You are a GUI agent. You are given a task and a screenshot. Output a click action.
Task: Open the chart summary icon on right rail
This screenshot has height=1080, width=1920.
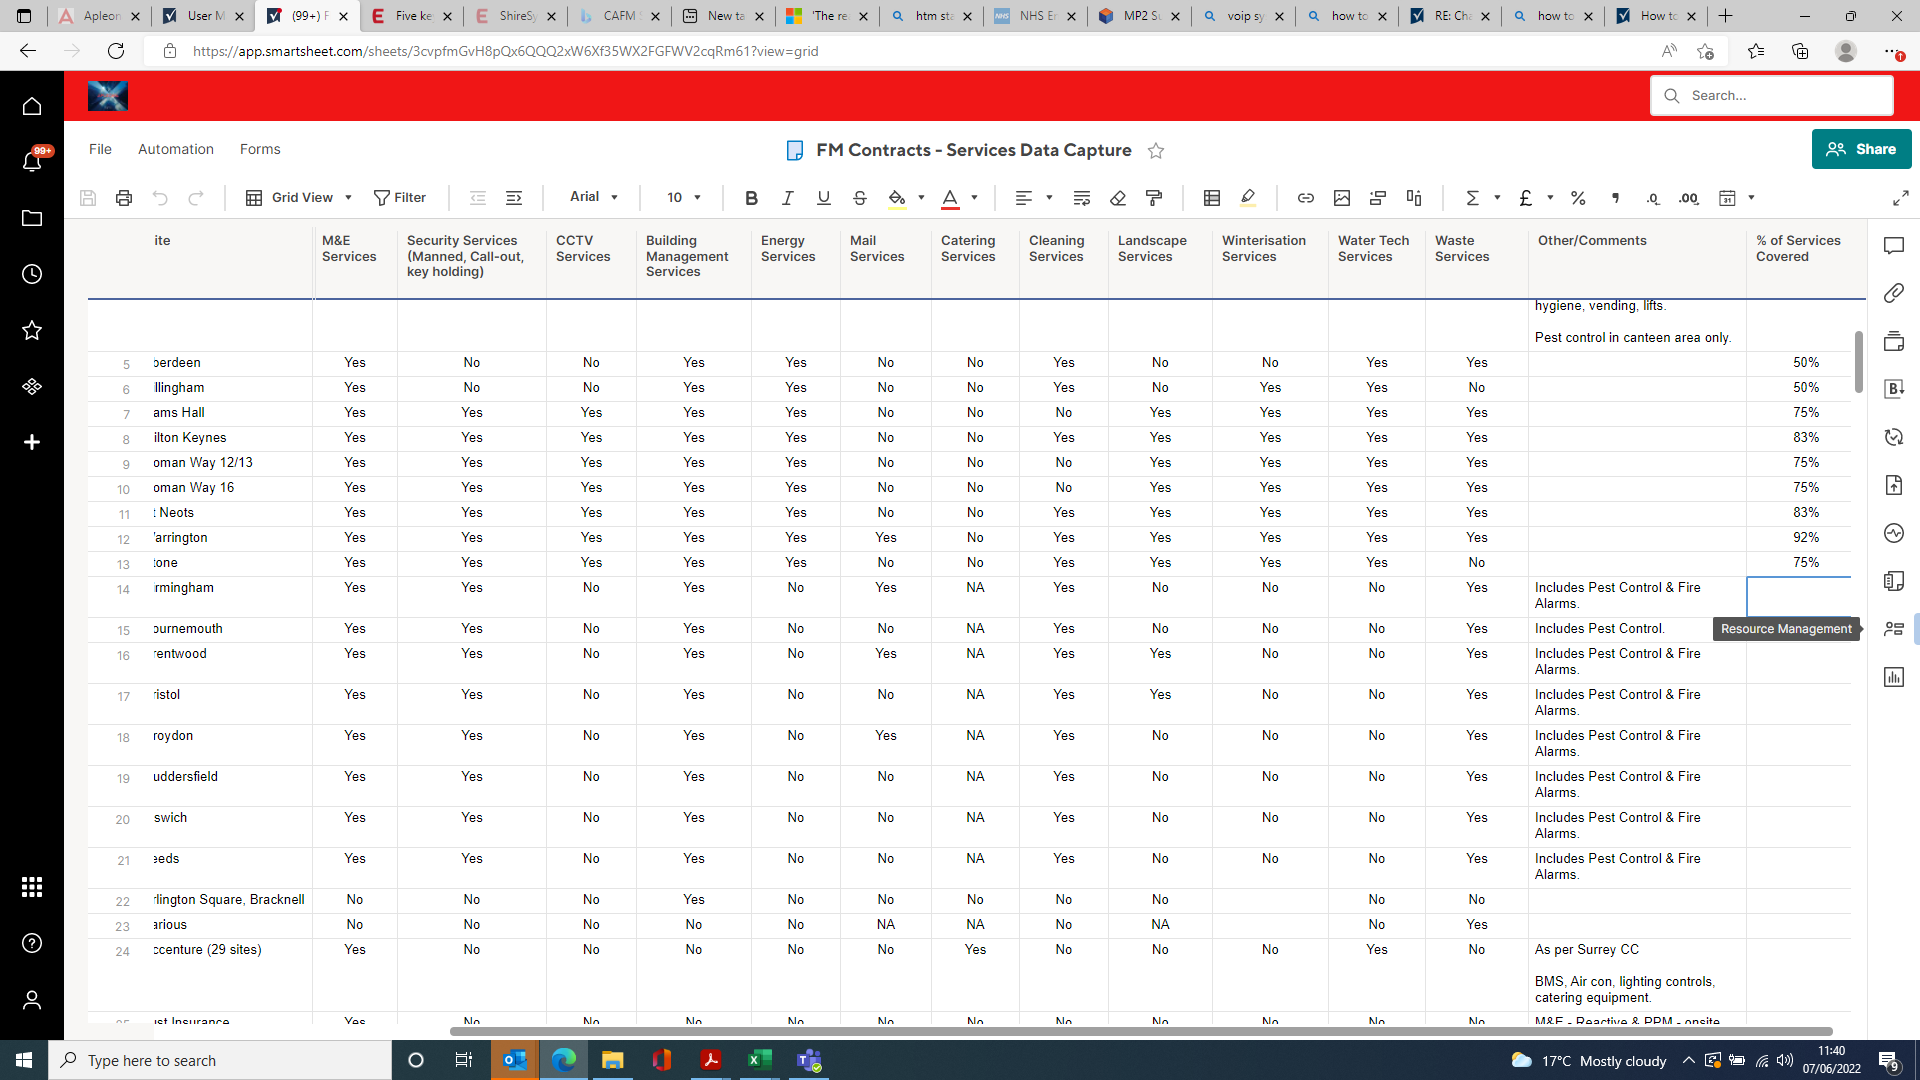(x=1894, y=677)
